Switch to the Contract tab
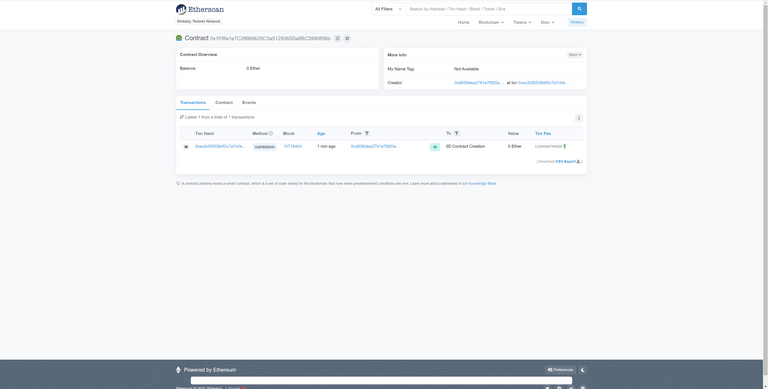 (x=224, y=103)
